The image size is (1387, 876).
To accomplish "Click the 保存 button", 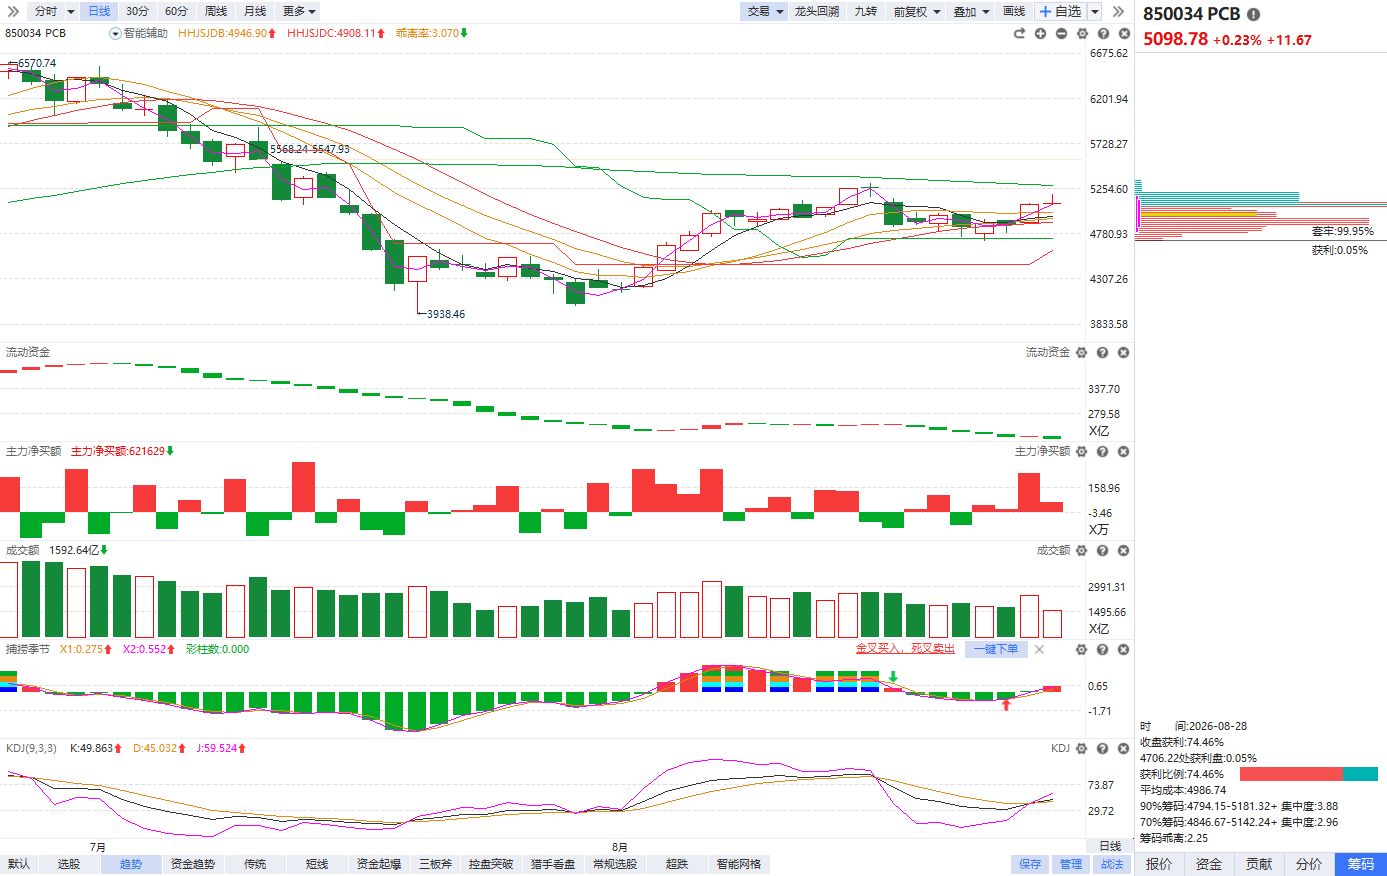I will coord(1030,864).
